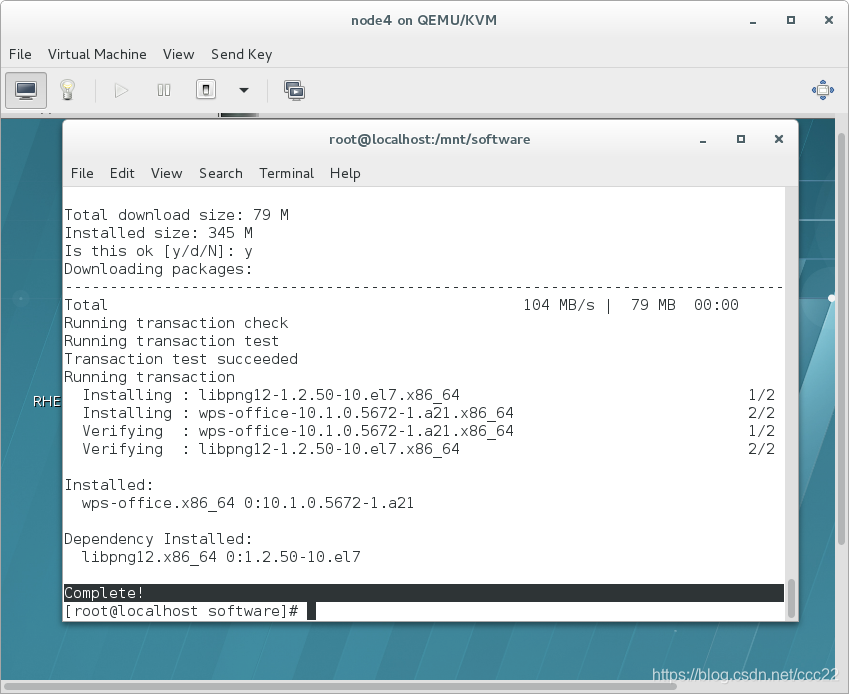
Task: Open manage VM snapshots icon
Action: point(294,90)
